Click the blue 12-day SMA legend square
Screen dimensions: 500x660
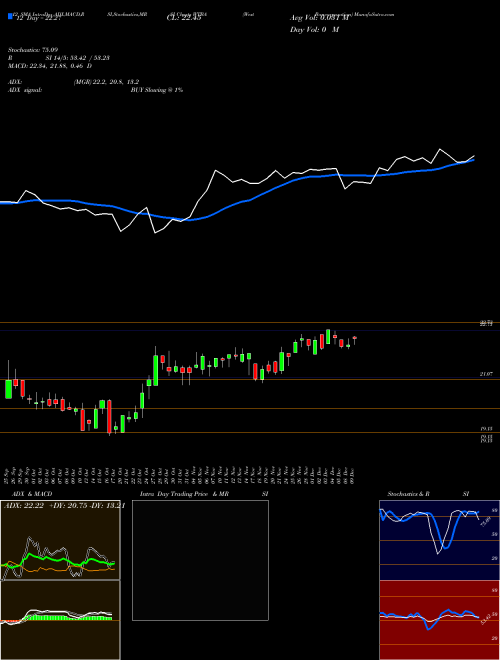pyautogui.click(x=10, y=17)
